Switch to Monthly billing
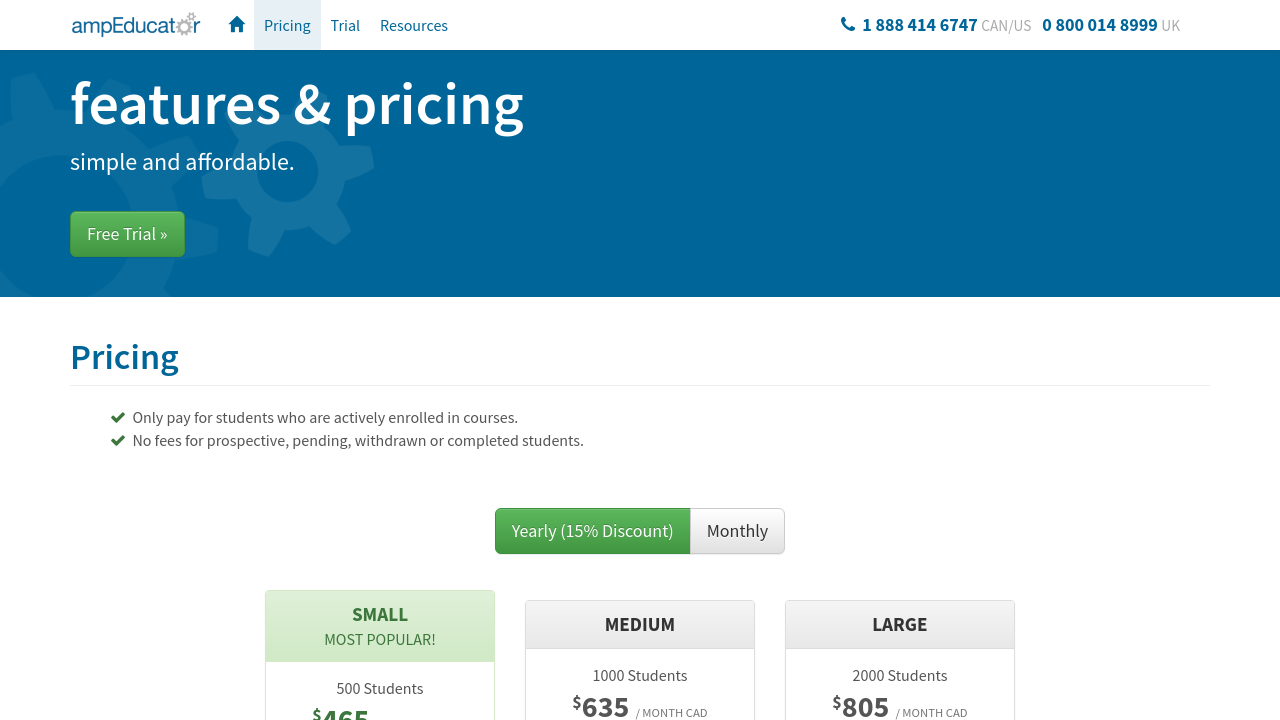 click(x=737, y=531)
